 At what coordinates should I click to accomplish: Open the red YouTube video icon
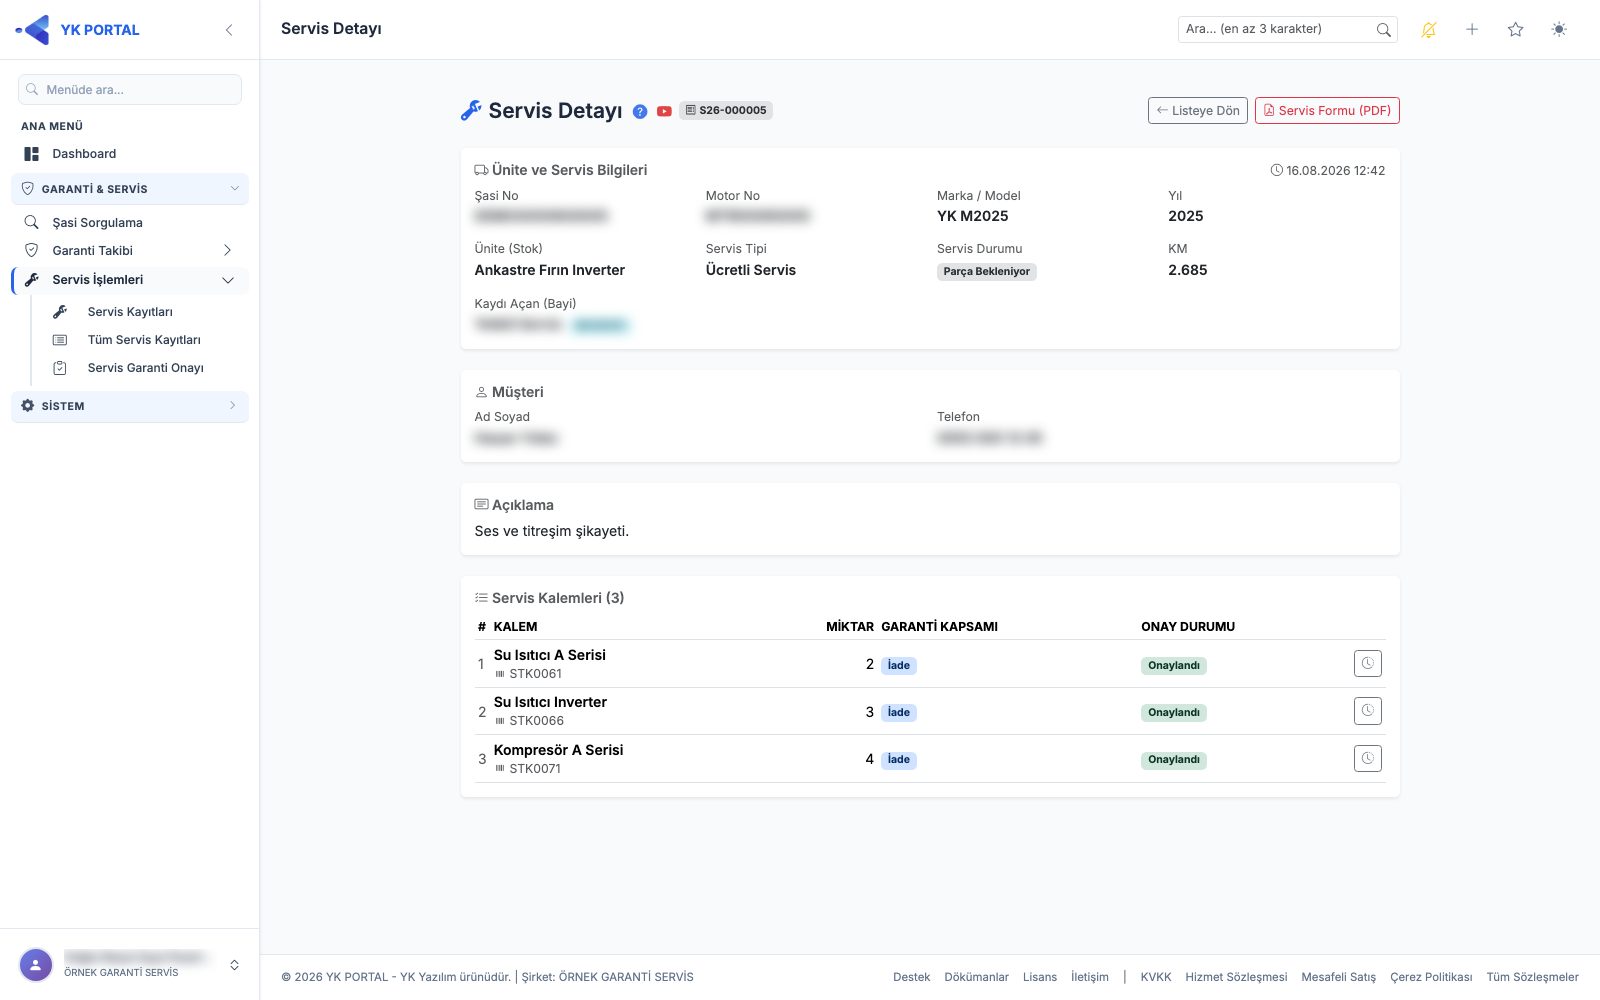664,112
